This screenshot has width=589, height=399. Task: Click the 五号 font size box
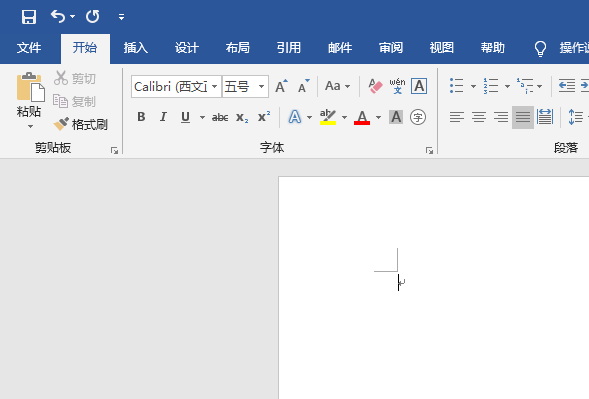239,87
